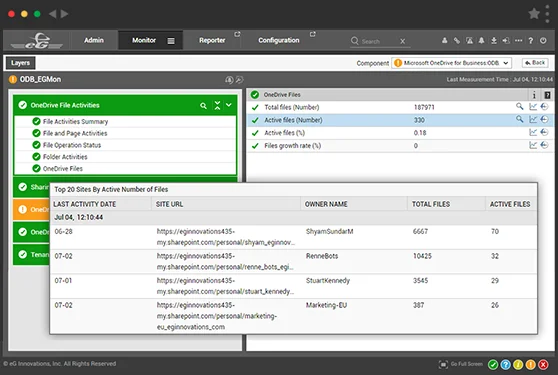The image size is (558, 375).
Task: Expand the OneDrive File Activities chevron
Action: 229,105
